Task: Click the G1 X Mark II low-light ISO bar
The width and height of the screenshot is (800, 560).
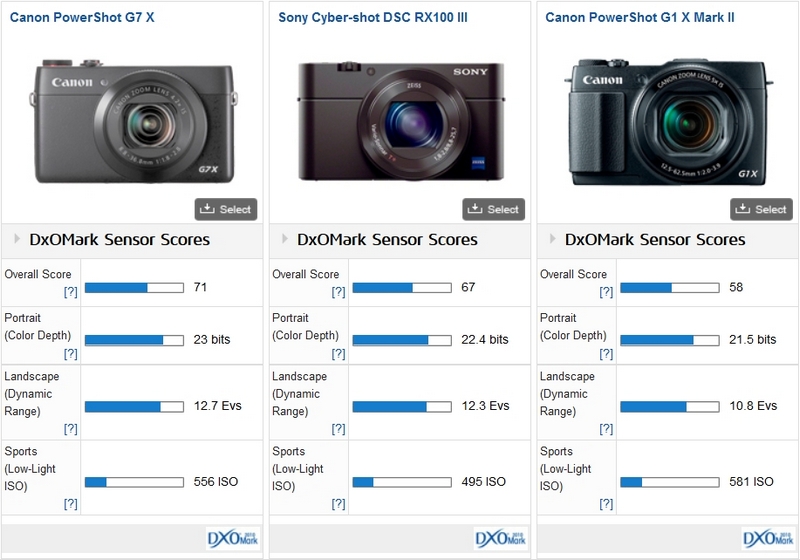Action: pos(670,482)
